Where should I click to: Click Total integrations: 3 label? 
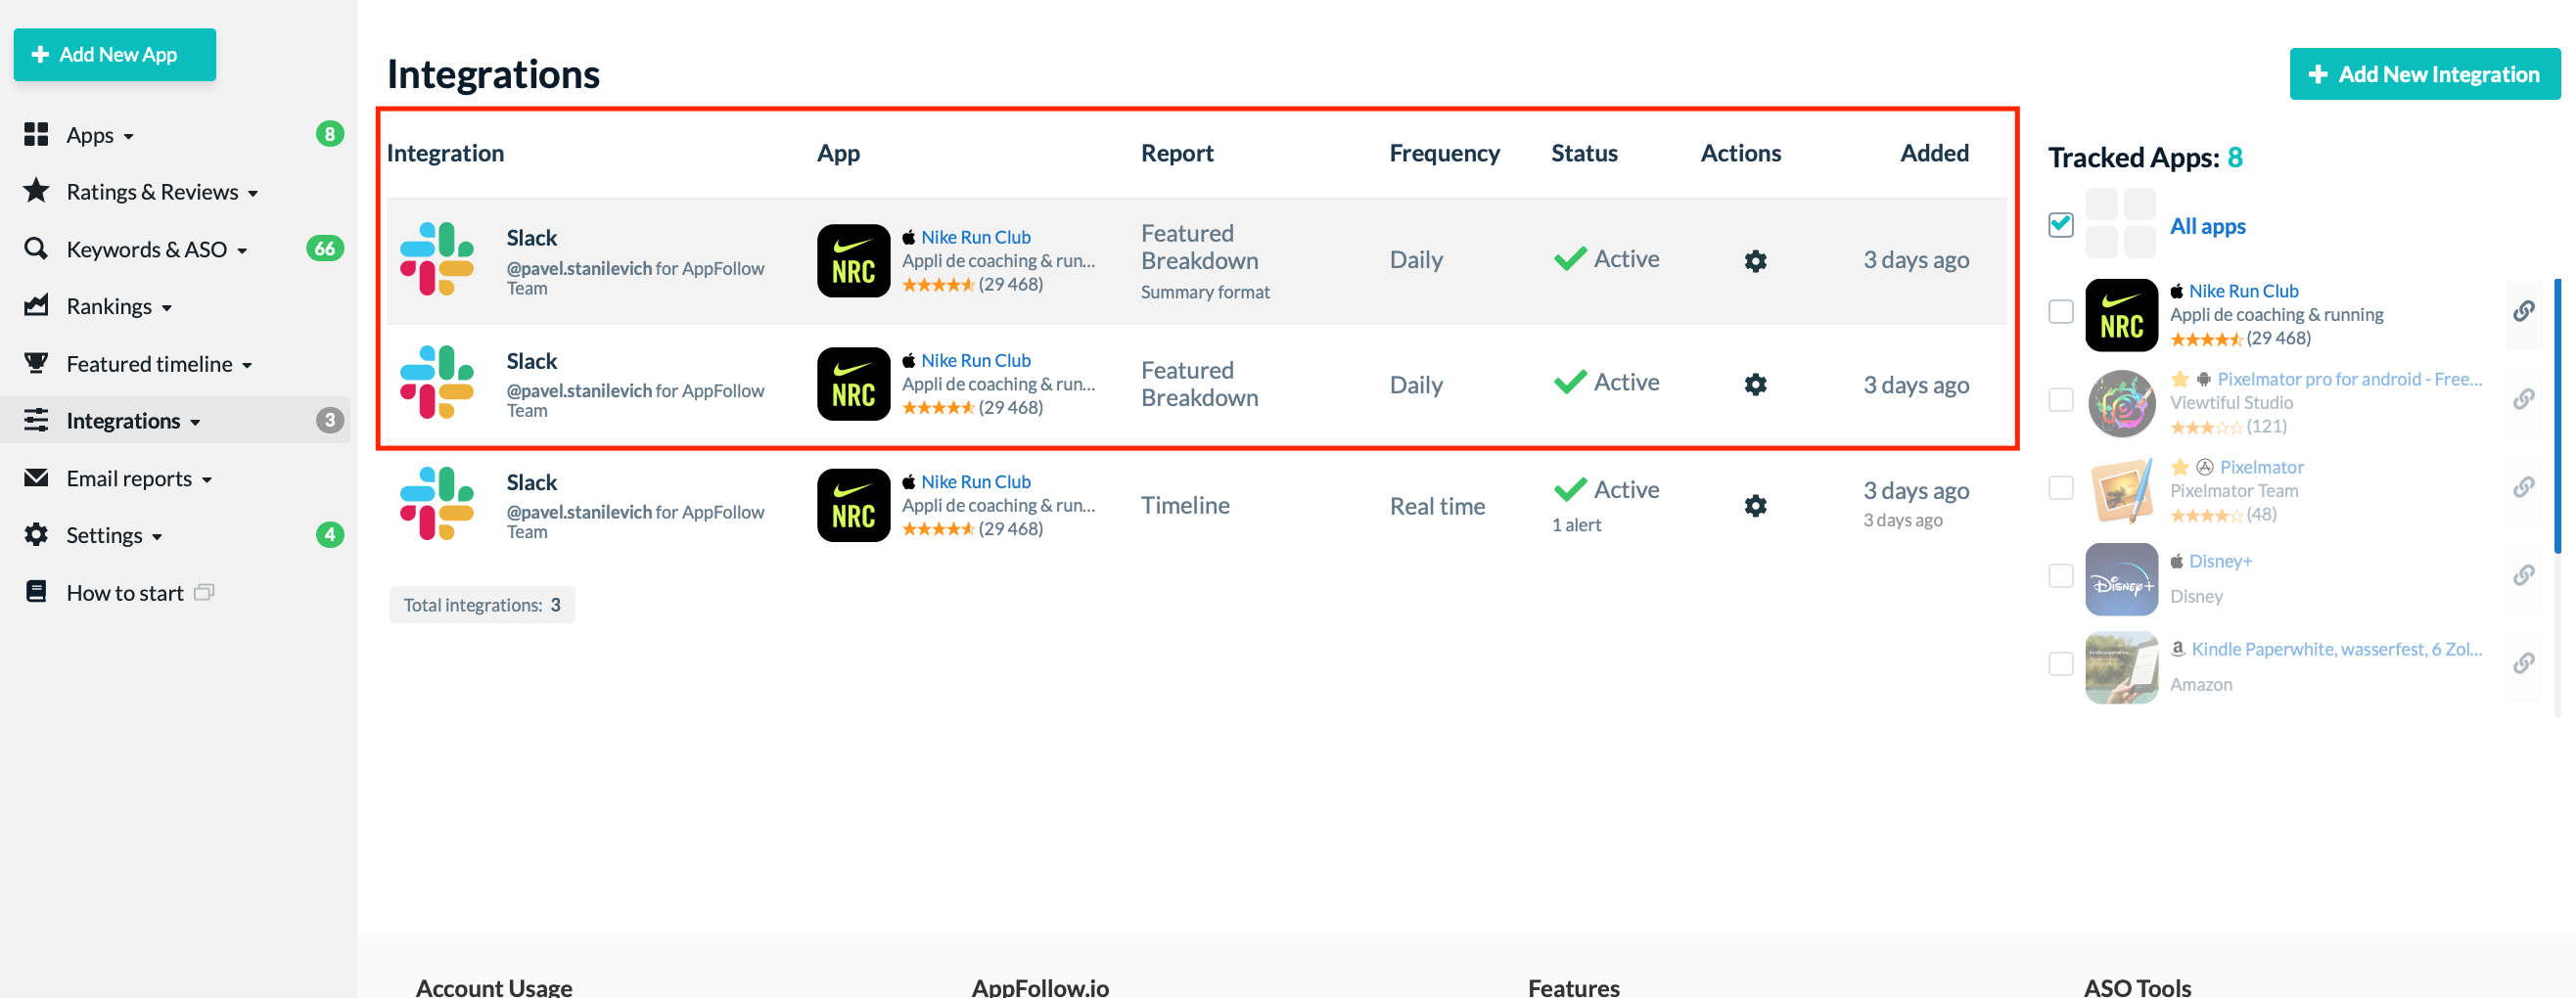[481, 604]
